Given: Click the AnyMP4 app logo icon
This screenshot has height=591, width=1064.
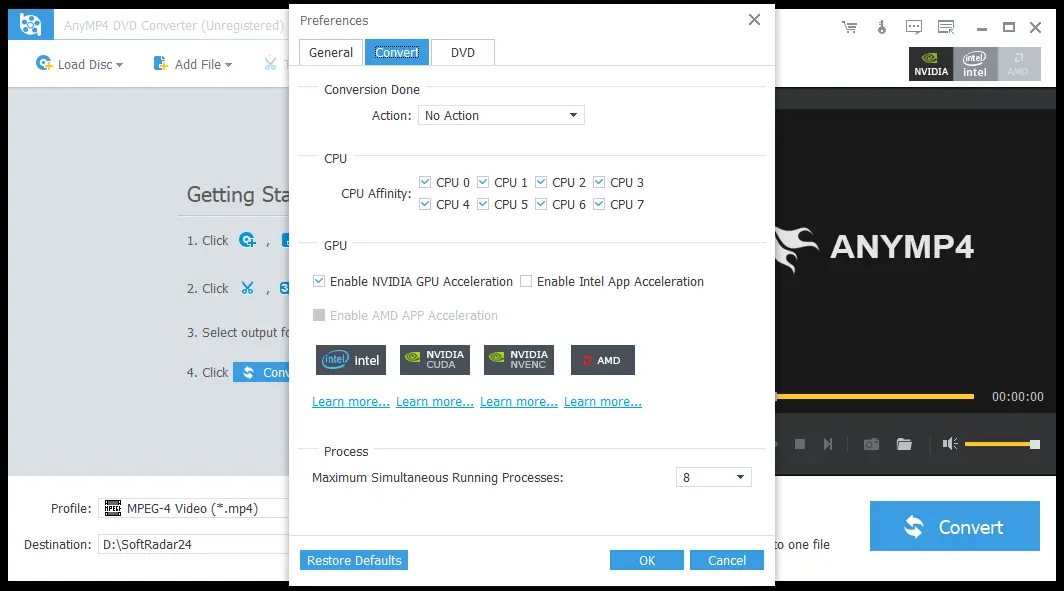Looking at the screenshot, I should click(x=31, y=25).
